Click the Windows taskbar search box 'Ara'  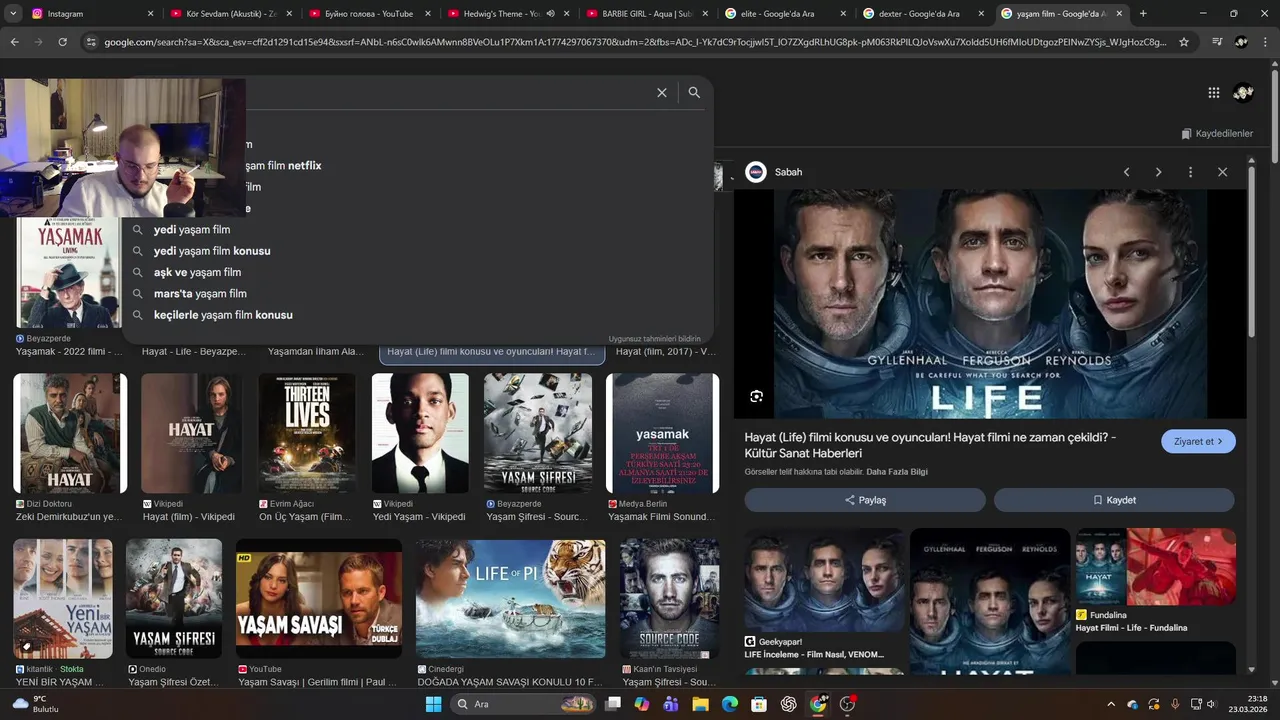pyautogui.click(x=524, y=704)
